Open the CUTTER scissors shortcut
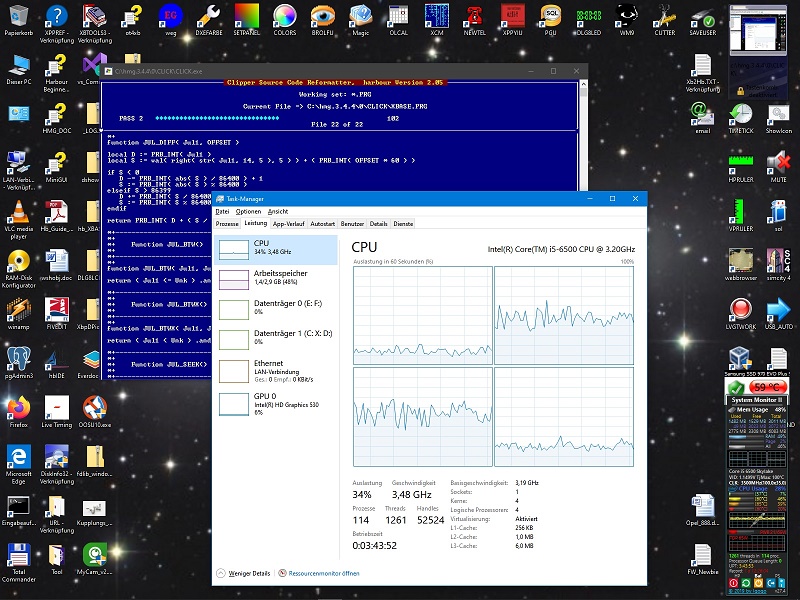This screenshot has width=800, height=600. tap(664, 19)
